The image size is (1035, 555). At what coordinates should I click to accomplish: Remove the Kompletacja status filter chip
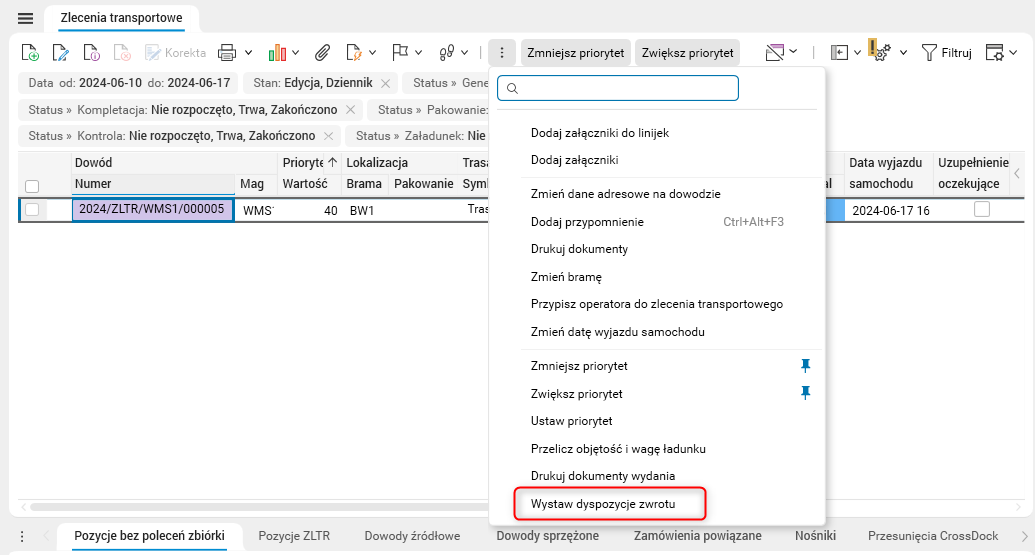tap(351, 110)
